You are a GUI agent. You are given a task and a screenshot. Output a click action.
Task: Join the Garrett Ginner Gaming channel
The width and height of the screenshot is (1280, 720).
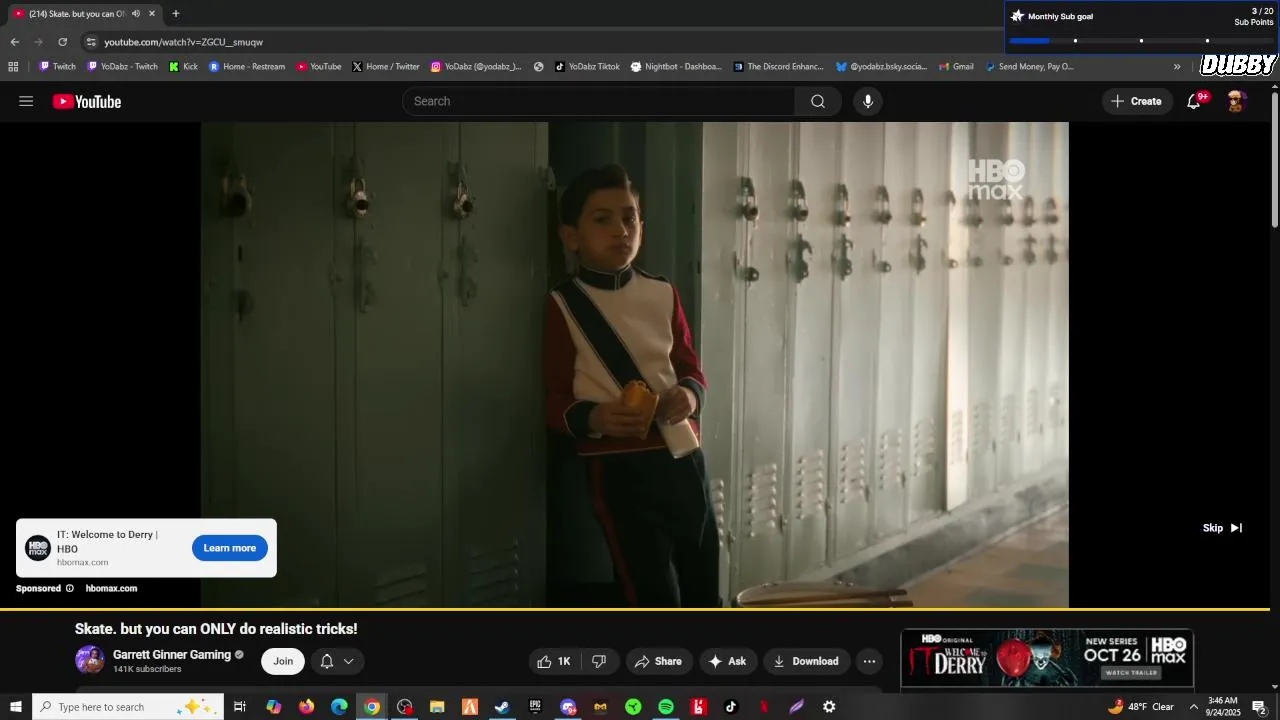point(283,661)
